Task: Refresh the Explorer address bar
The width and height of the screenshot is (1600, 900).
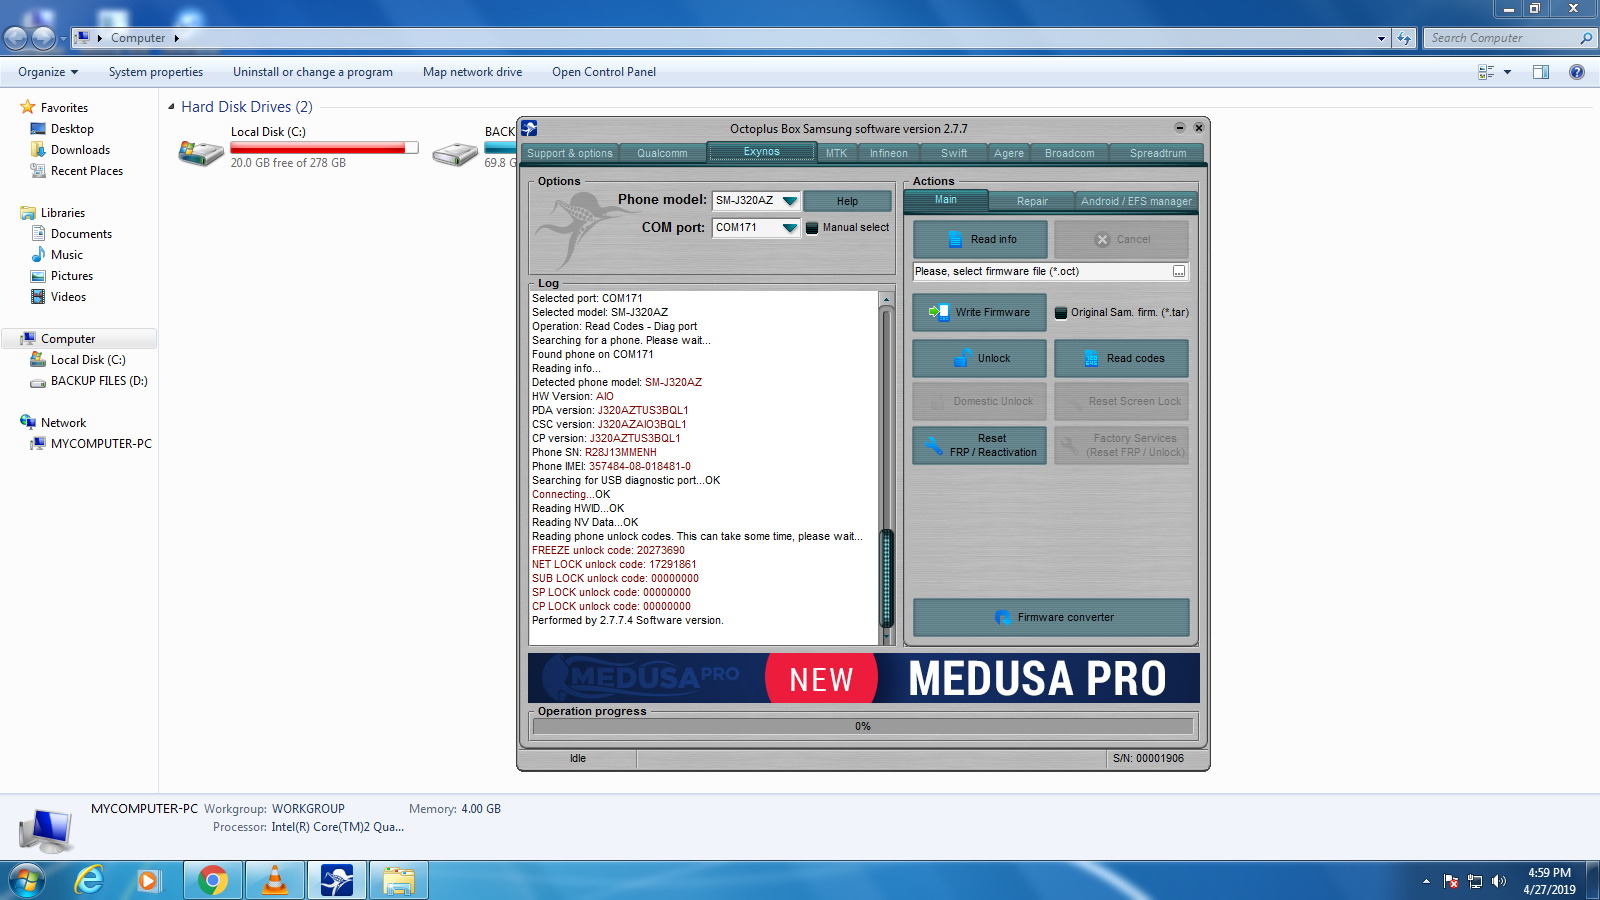Action: 1404,38
